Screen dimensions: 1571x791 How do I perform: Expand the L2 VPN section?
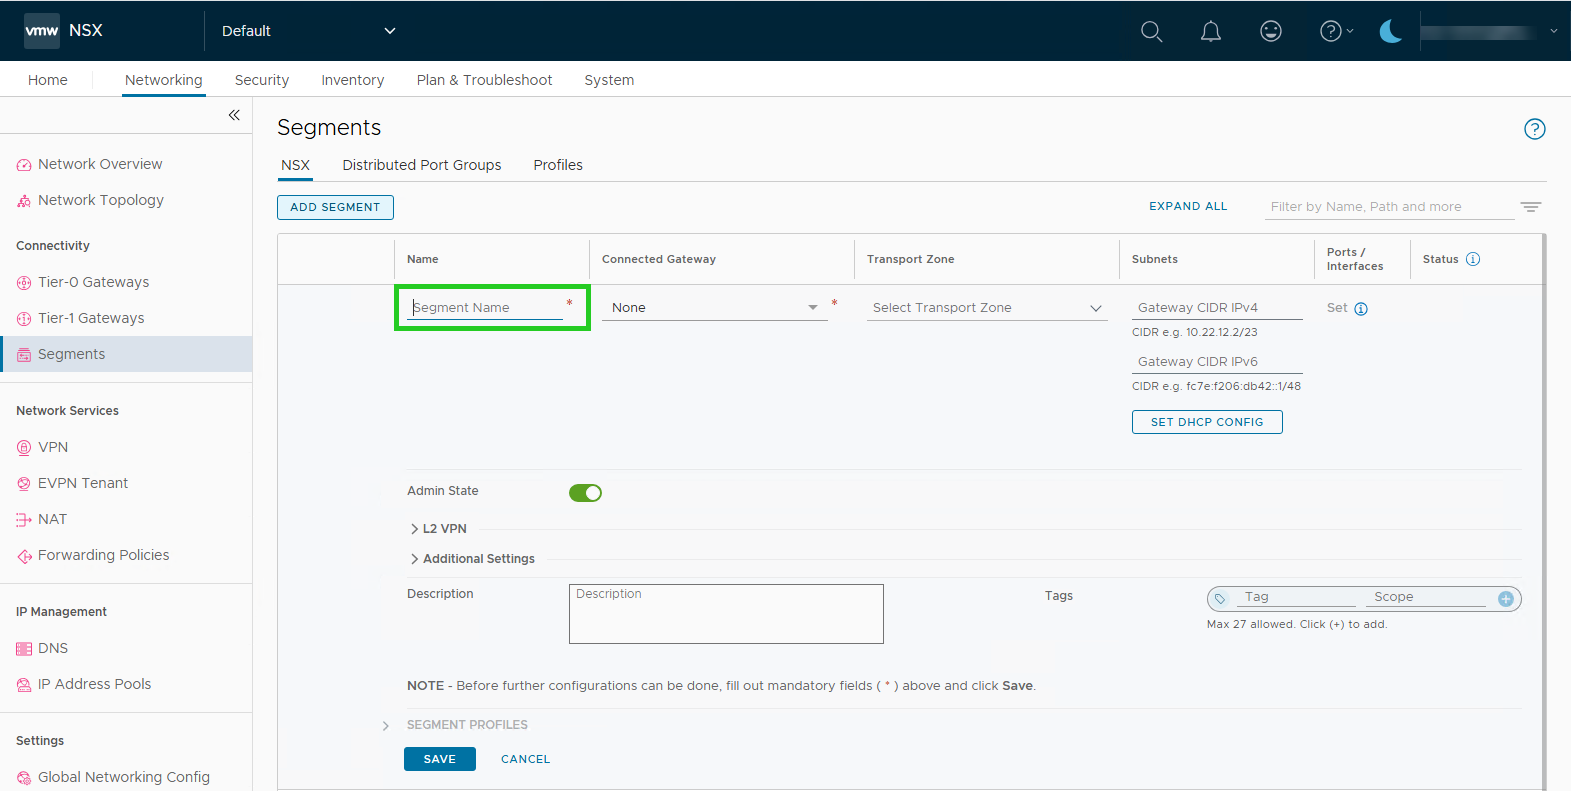[438, 529]
